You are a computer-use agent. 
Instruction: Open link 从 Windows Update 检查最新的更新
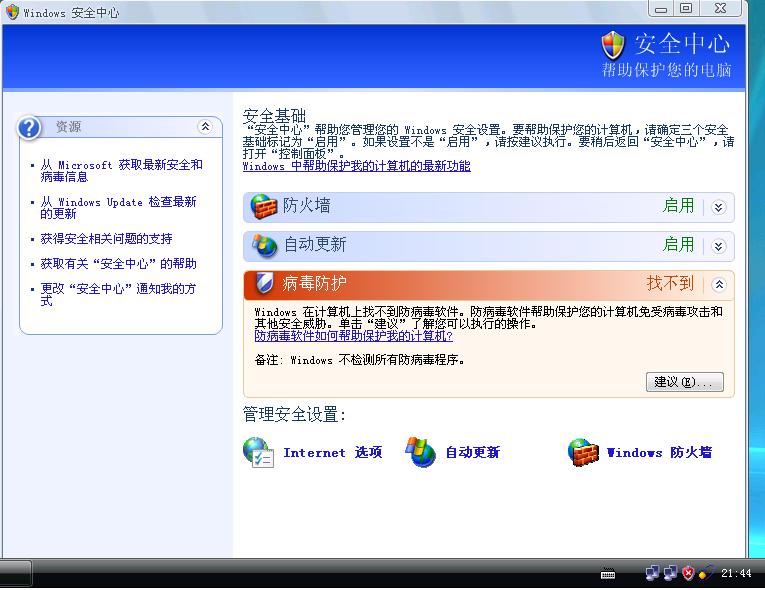(x=119, y=207)
